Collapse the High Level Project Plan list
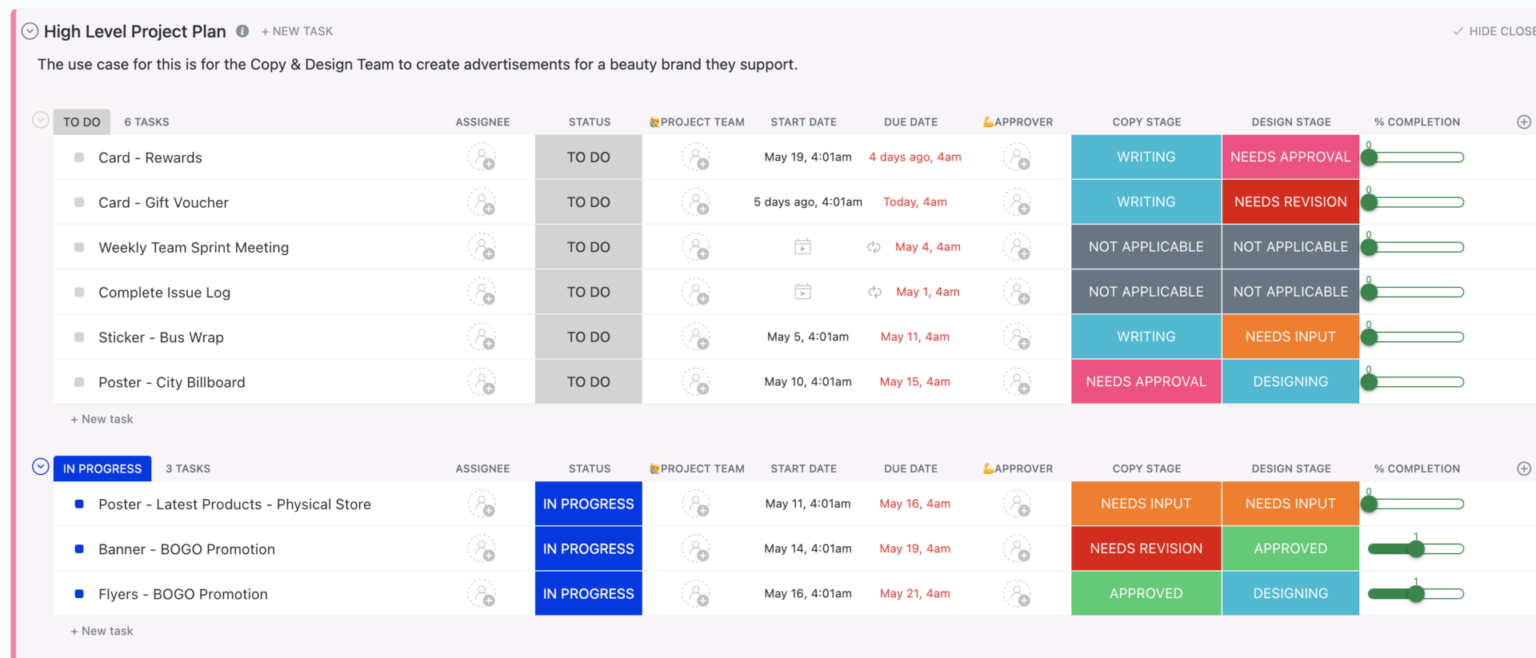Screen dimensions: 1536x658 point(30,31)
